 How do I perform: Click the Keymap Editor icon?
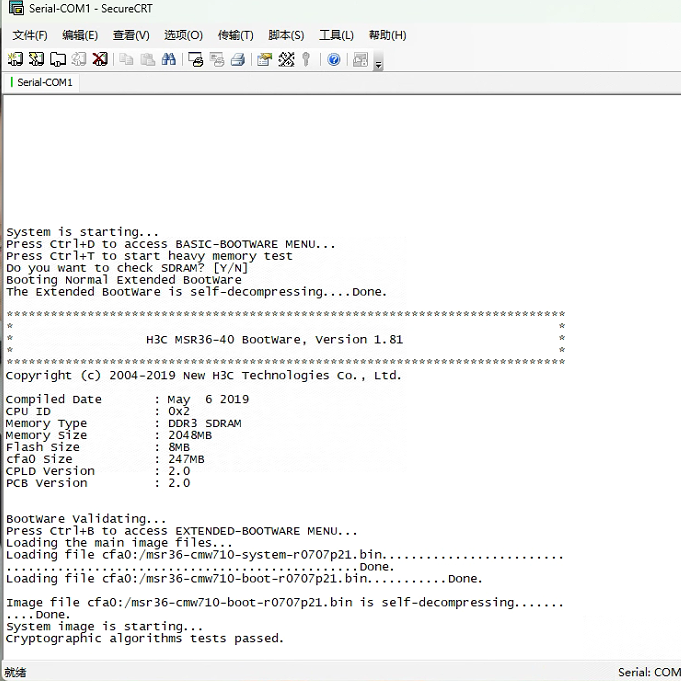click(286, 59)
